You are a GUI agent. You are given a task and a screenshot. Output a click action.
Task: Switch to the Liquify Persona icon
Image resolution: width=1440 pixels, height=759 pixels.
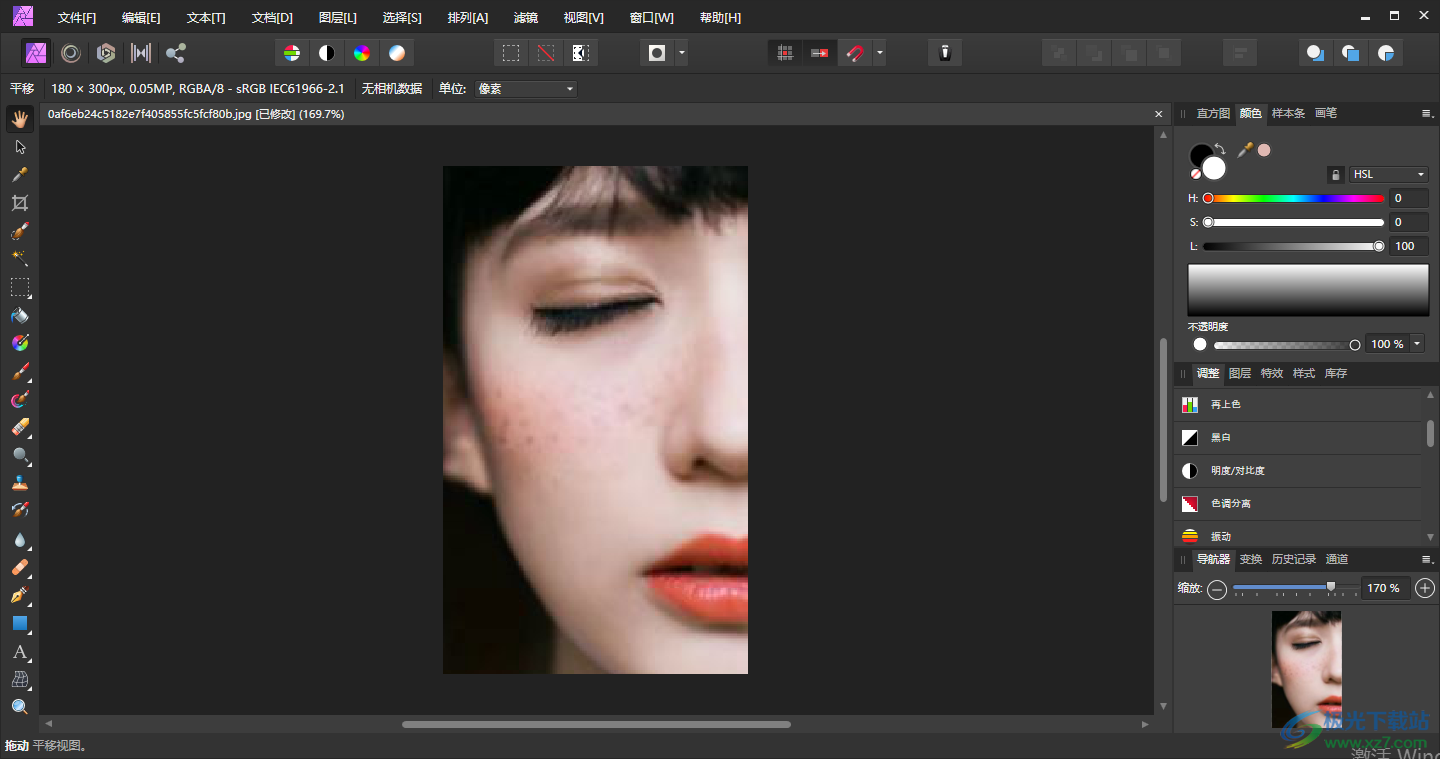[71, 53]
